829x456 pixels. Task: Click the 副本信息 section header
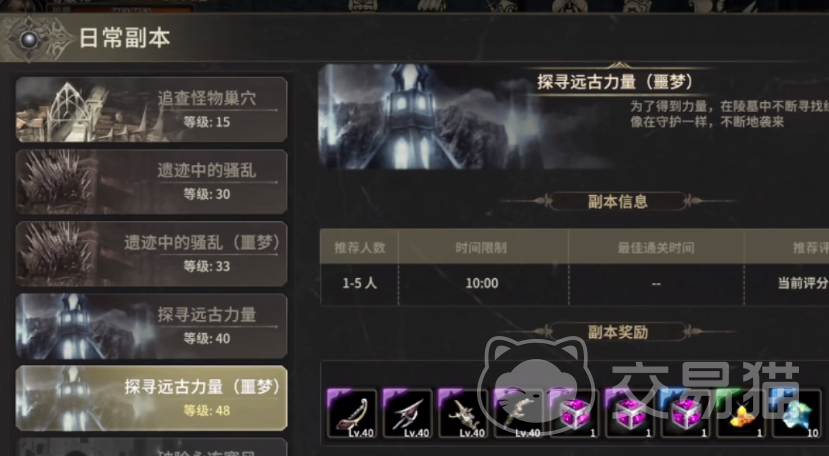click(x=618, y=202)
